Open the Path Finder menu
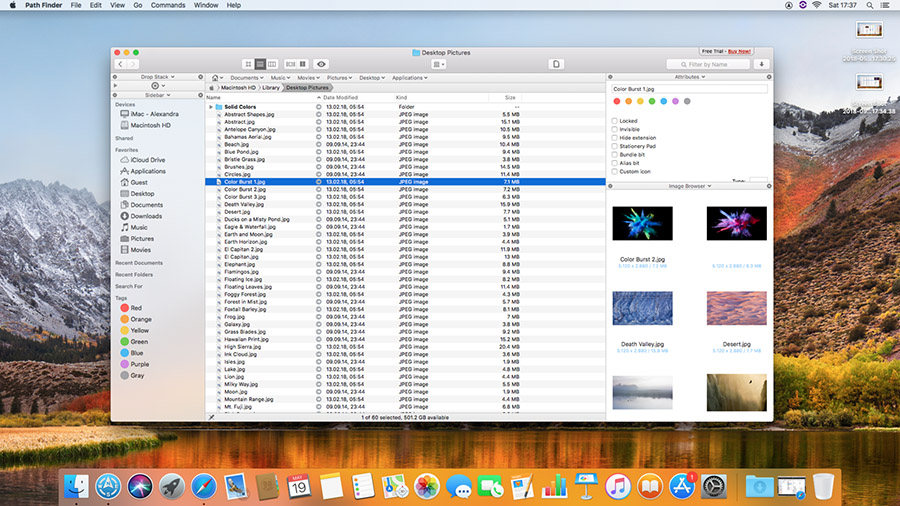 (x=44, y=5)
